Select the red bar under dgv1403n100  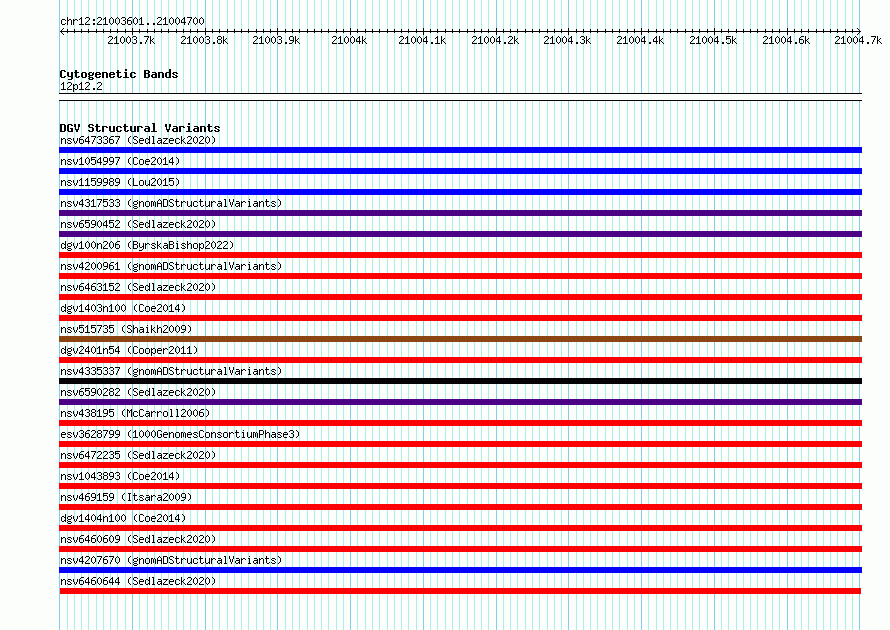tap(460, 318)
